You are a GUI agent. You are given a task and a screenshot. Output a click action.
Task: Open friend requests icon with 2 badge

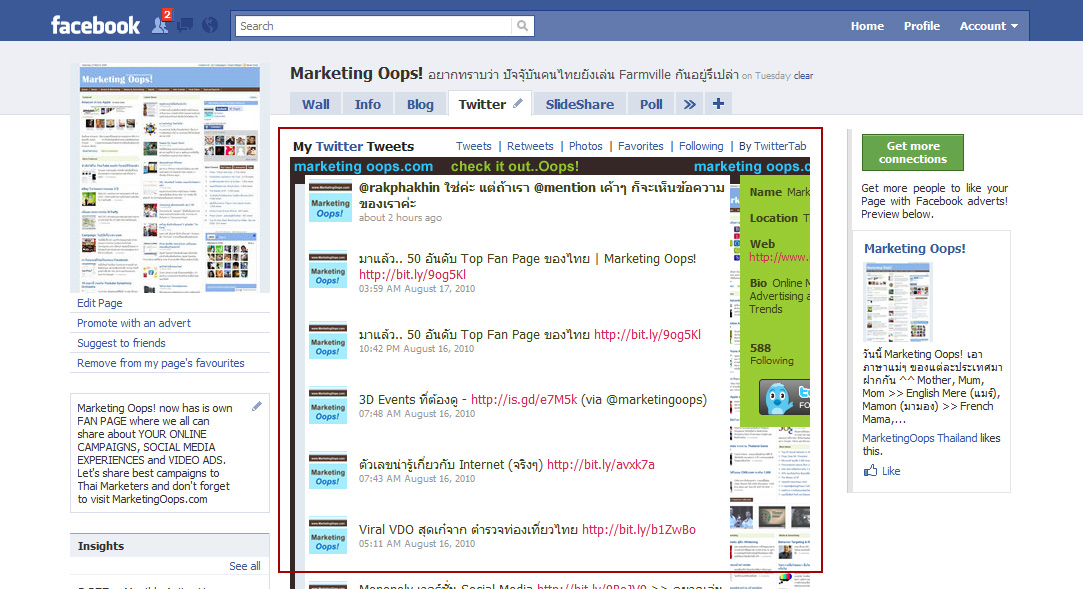point(162,23)
